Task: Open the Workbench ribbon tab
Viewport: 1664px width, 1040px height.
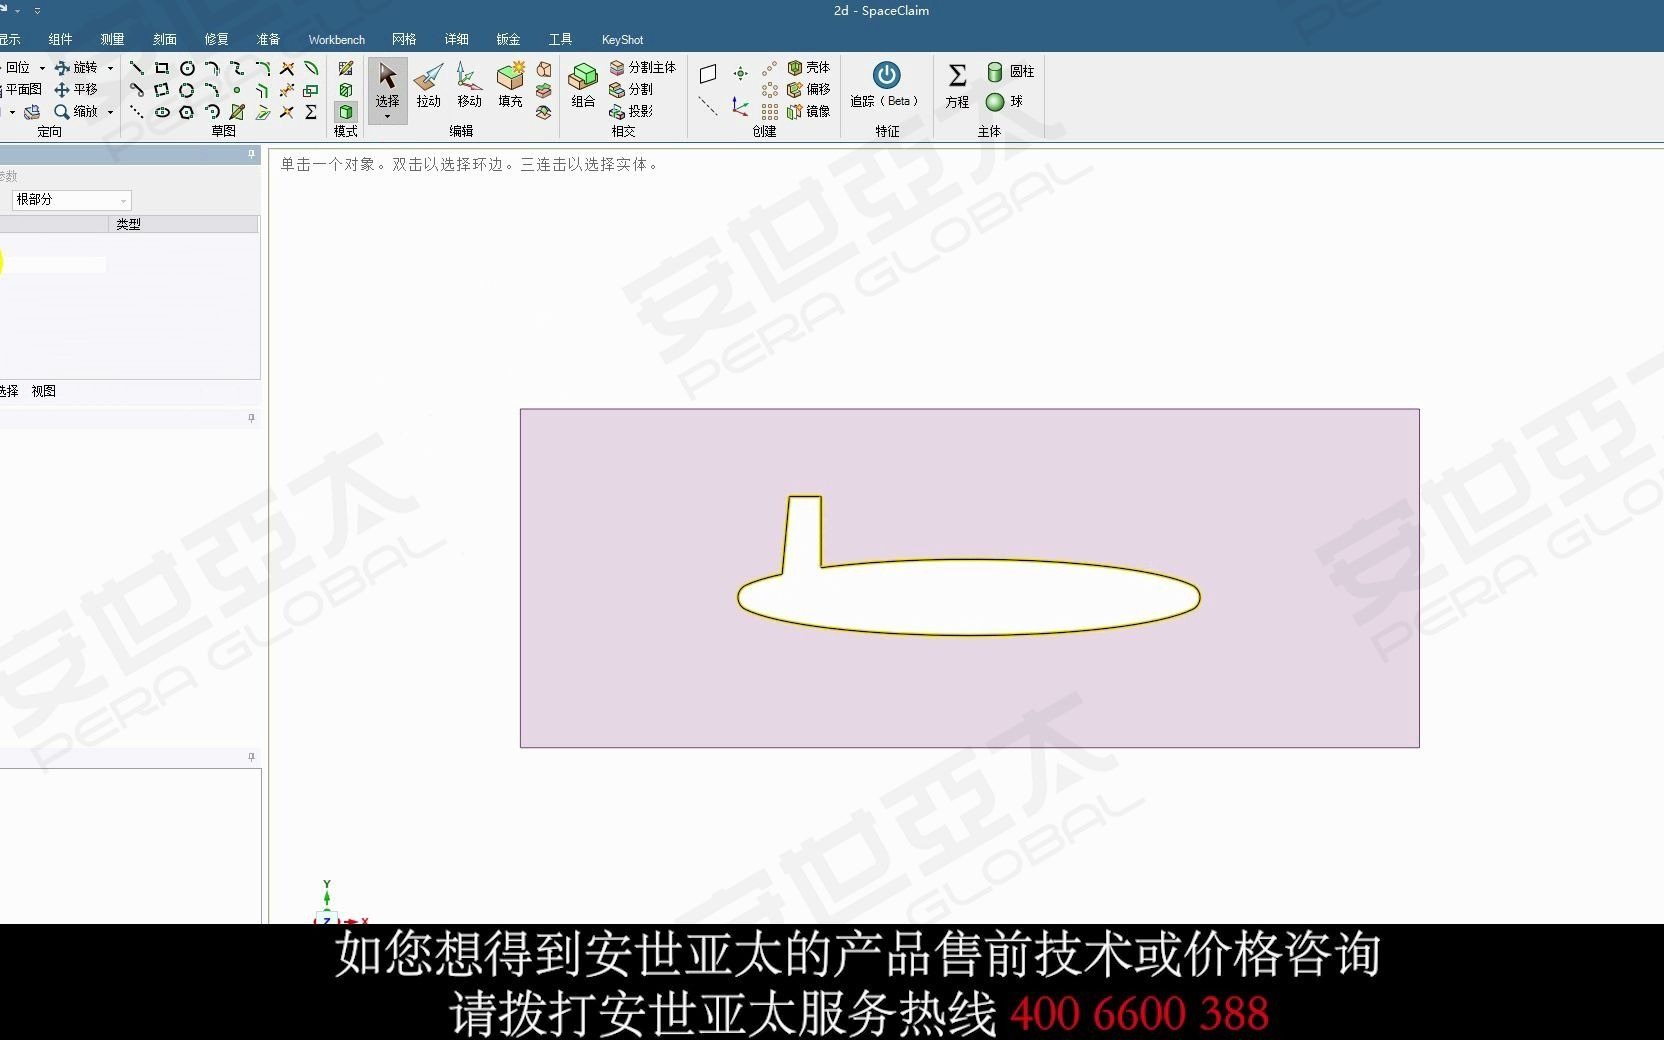Action: coord(336,39)
